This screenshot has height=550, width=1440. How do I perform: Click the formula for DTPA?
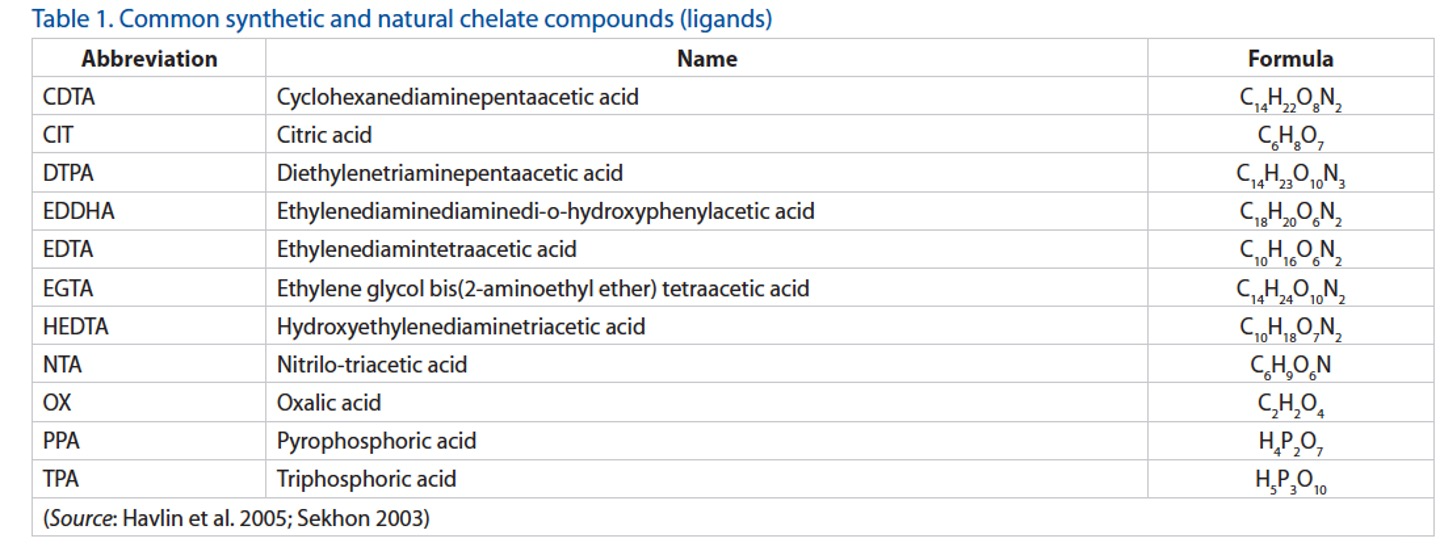pyautogui.click(x=1290, y=175)
